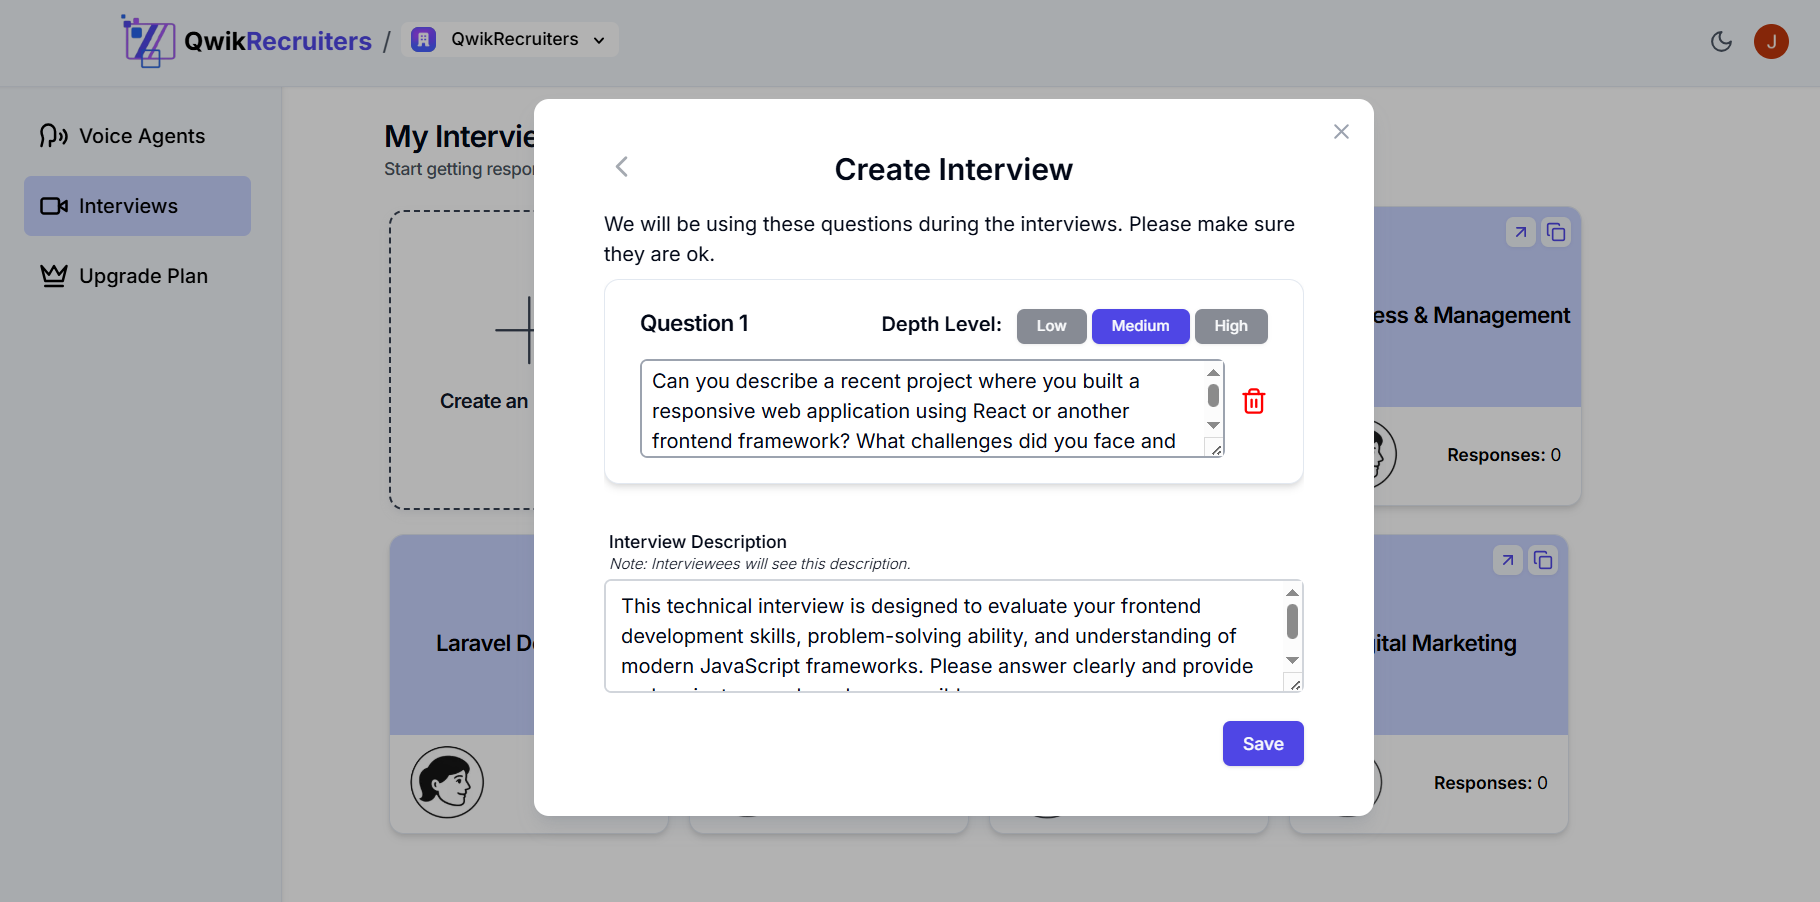Copy the Business & Management interview link icon
The image size is (1820, 902).
tap(1556, 231)
